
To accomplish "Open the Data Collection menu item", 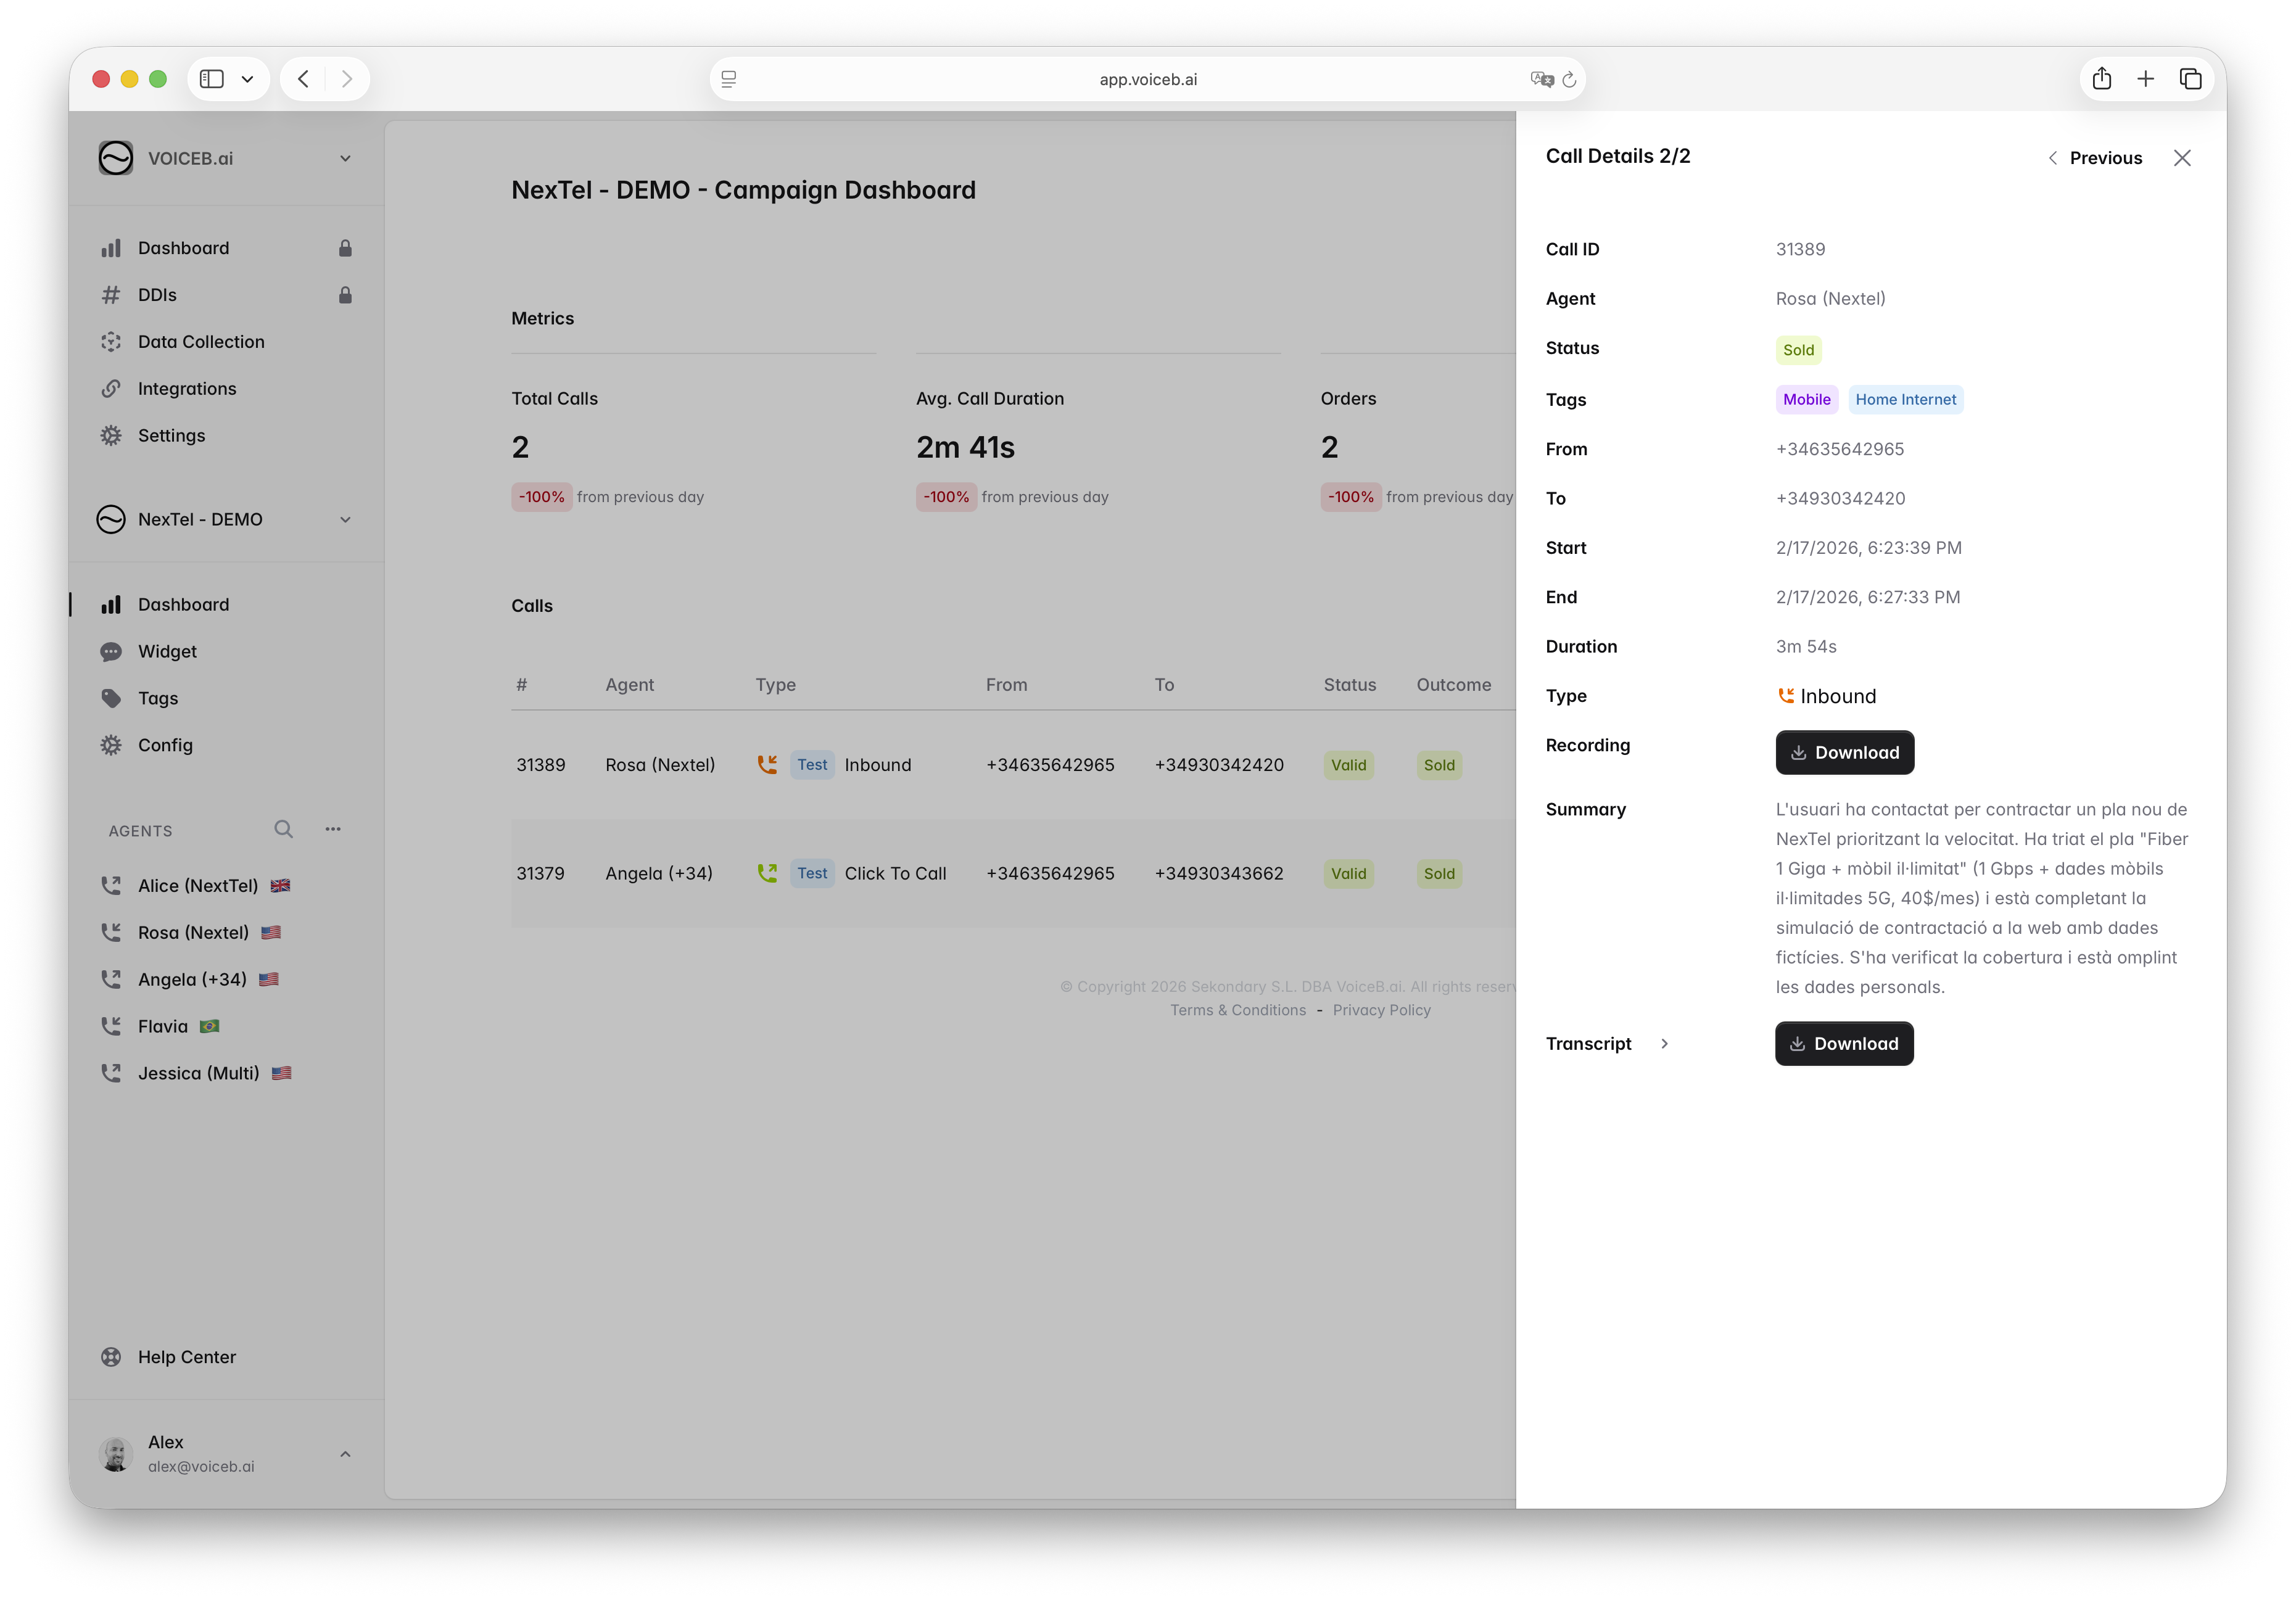I will click(201, 342).
